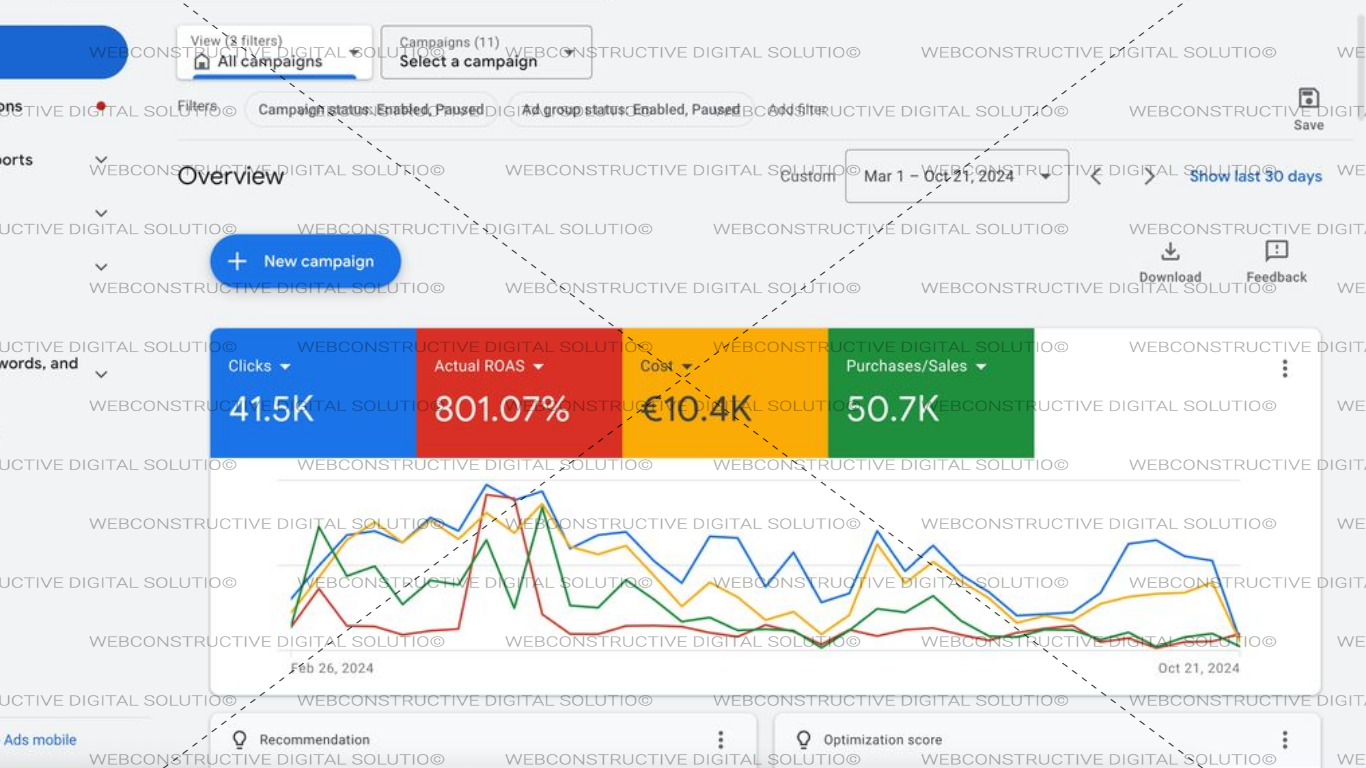Open the Select a campaign picker

(487, 51)
